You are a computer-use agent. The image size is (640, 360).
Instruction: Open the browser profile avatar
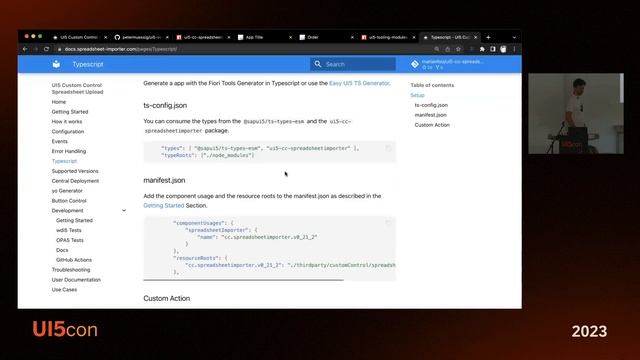pyautogui.click(x=503, y=49)
